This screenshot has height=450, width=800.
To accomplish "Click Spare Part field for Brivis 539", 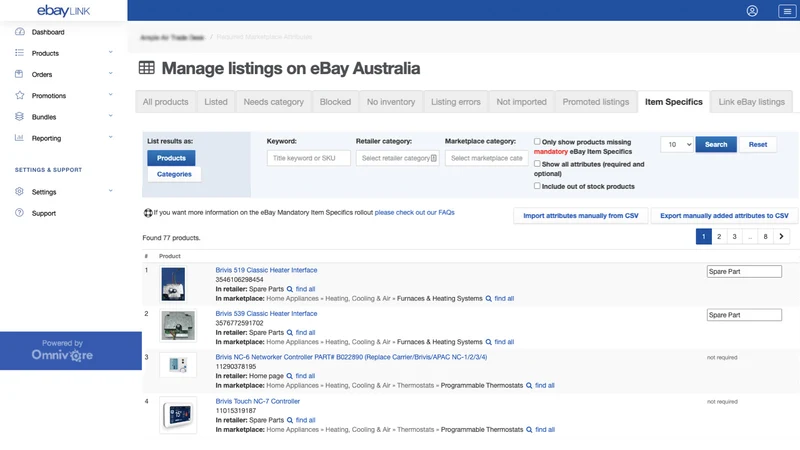I will (x=744, y=315).
